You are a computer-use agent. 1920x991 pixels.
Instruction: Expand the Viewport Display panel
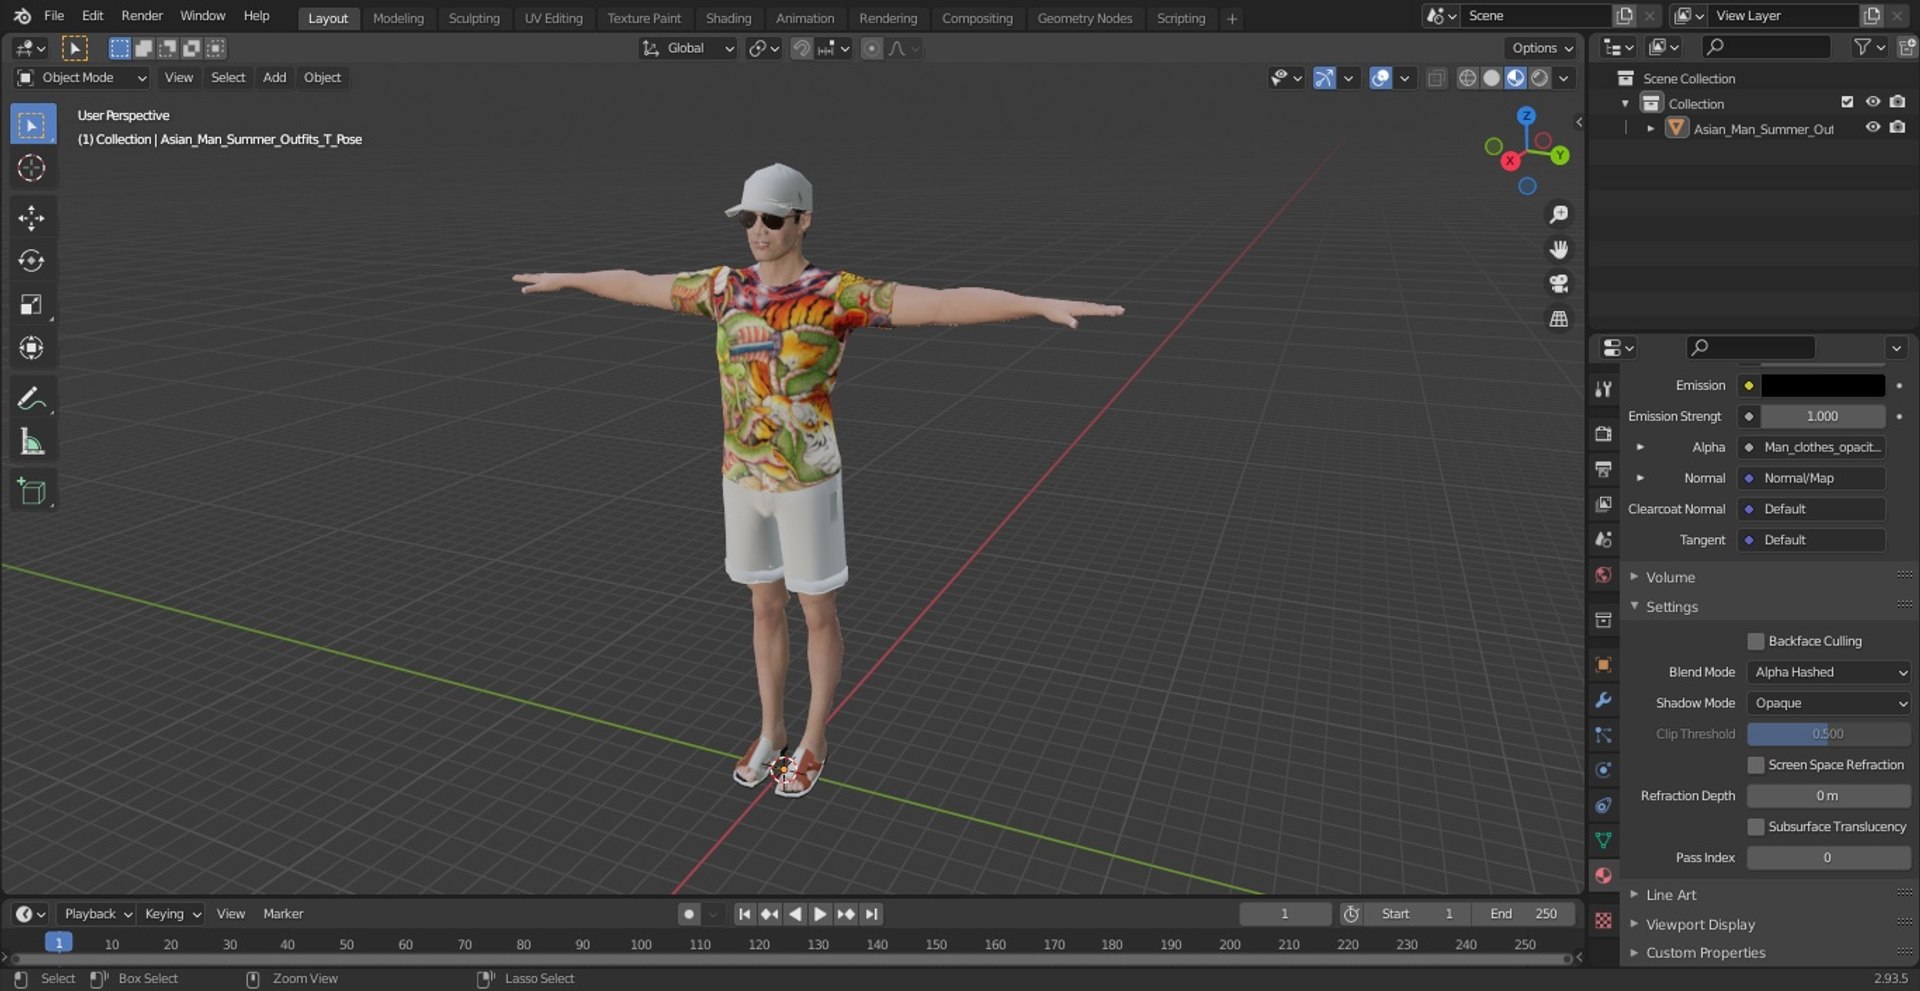(x=1700, y=925)
